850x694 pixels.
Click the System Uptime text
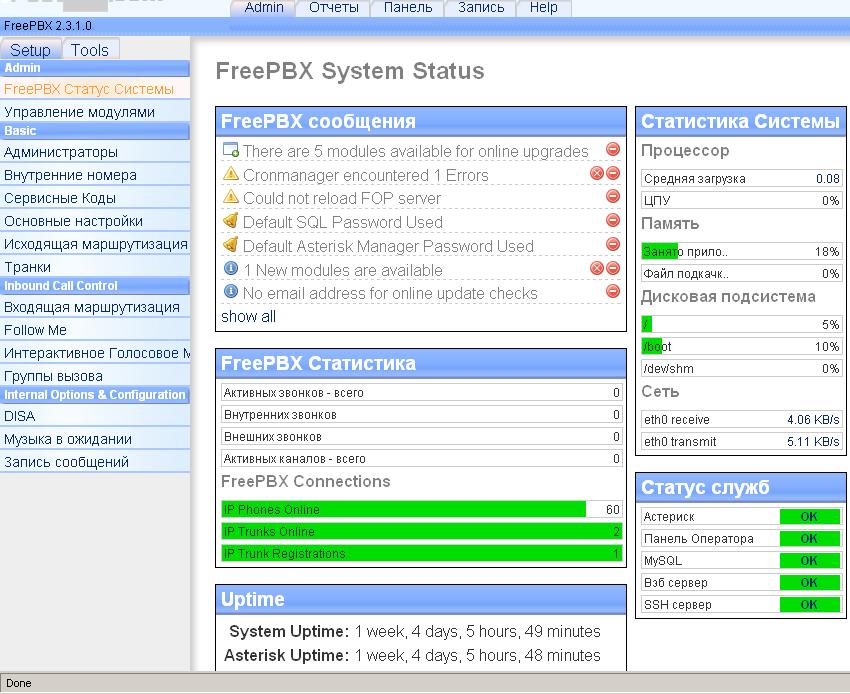[415, 632]
